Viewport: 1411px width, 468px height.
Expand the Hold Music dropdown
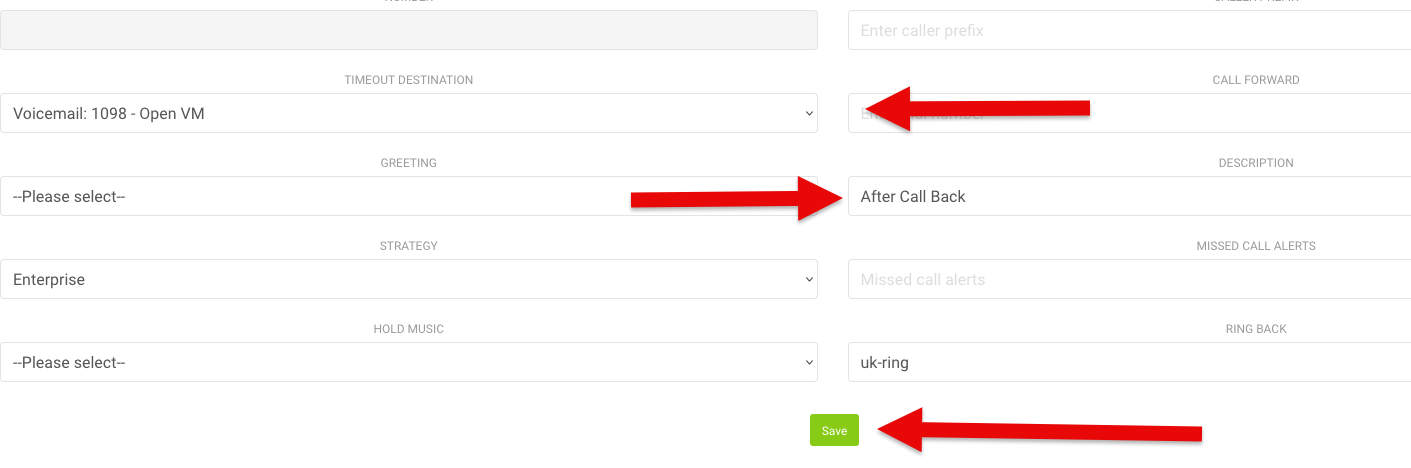pyautogui.click(x=408, y=362)
